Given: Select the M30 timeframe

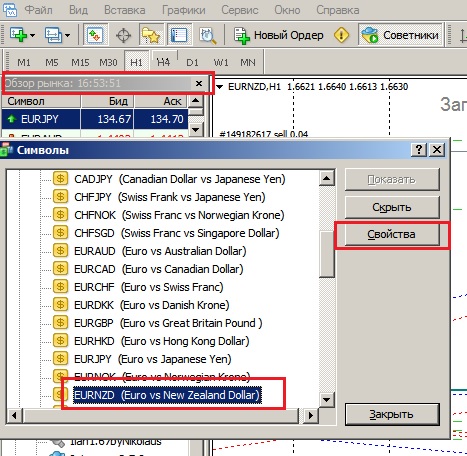Looking at the screenshot, I should tap(108, 62).
